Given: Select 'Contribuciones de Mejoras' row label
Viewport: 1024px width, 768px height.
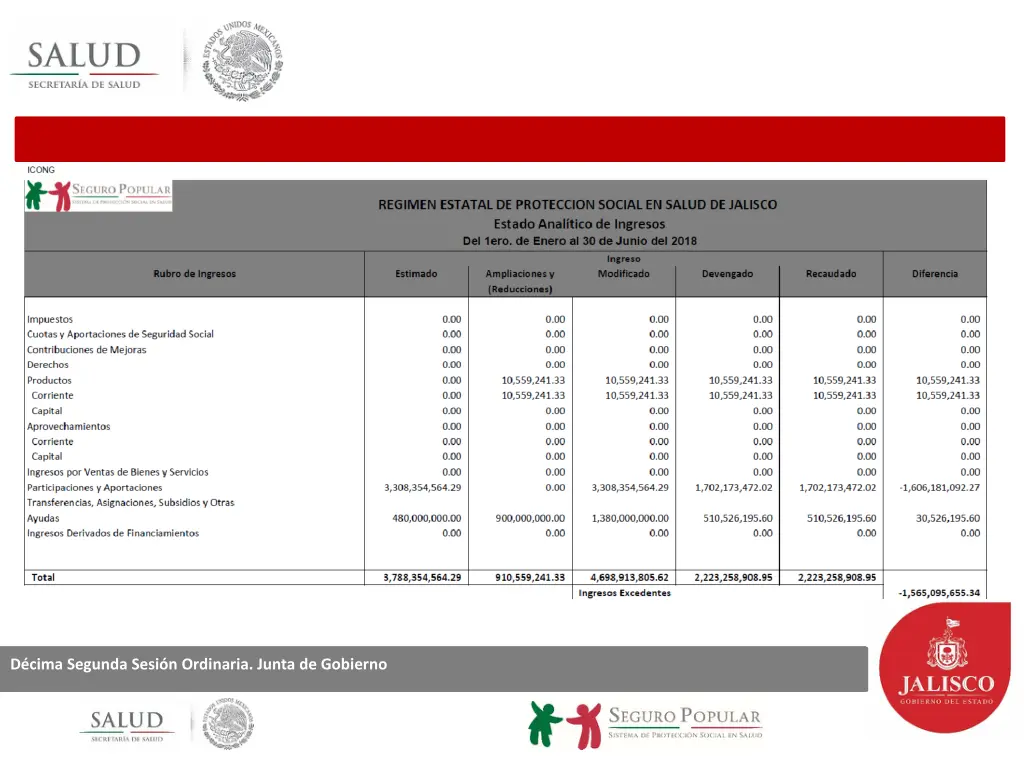Looking at the screenshot, I should tap(86, 350).
